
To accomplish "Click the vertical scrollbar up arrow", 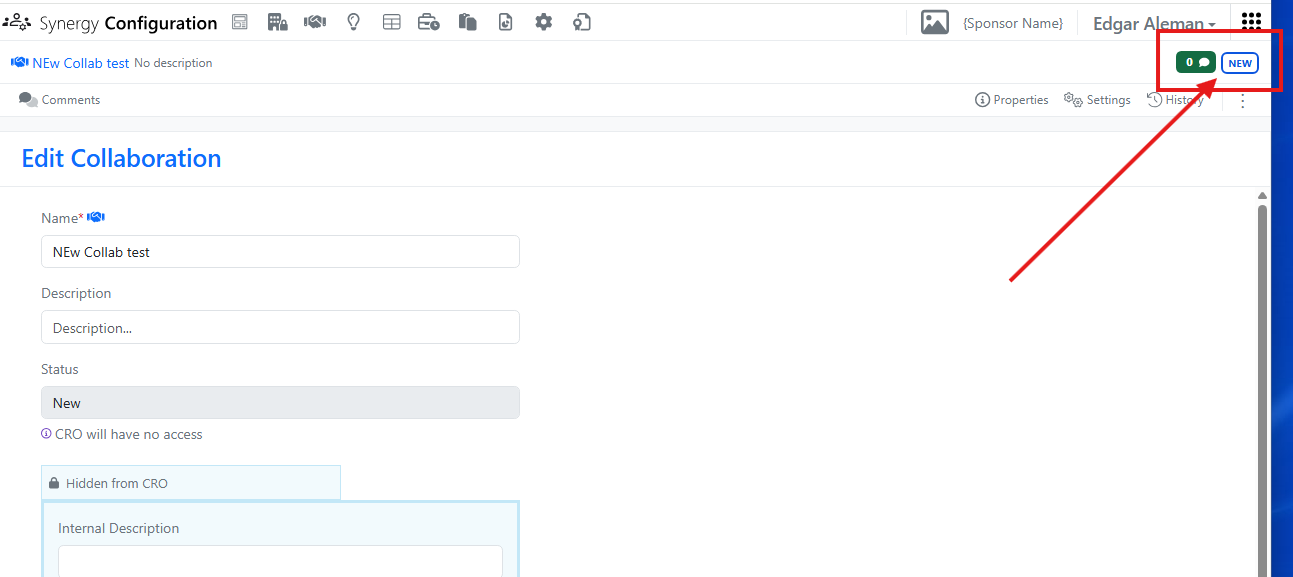I will [x=1262, y=196].
